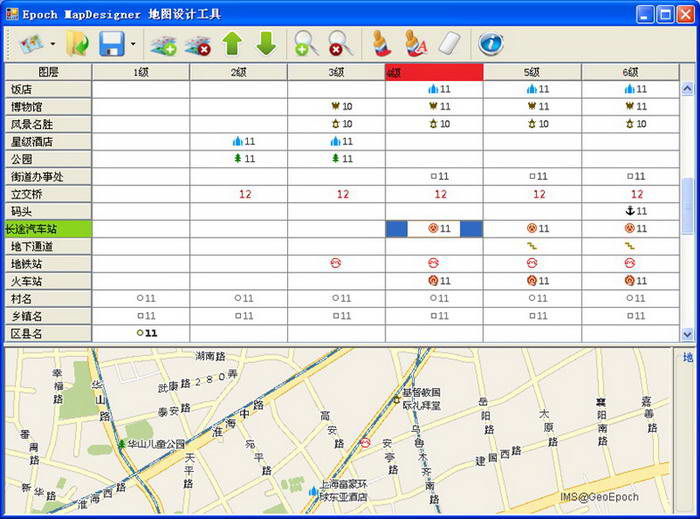
Task: Click the green down arrow icon
Action: point(267,44)
